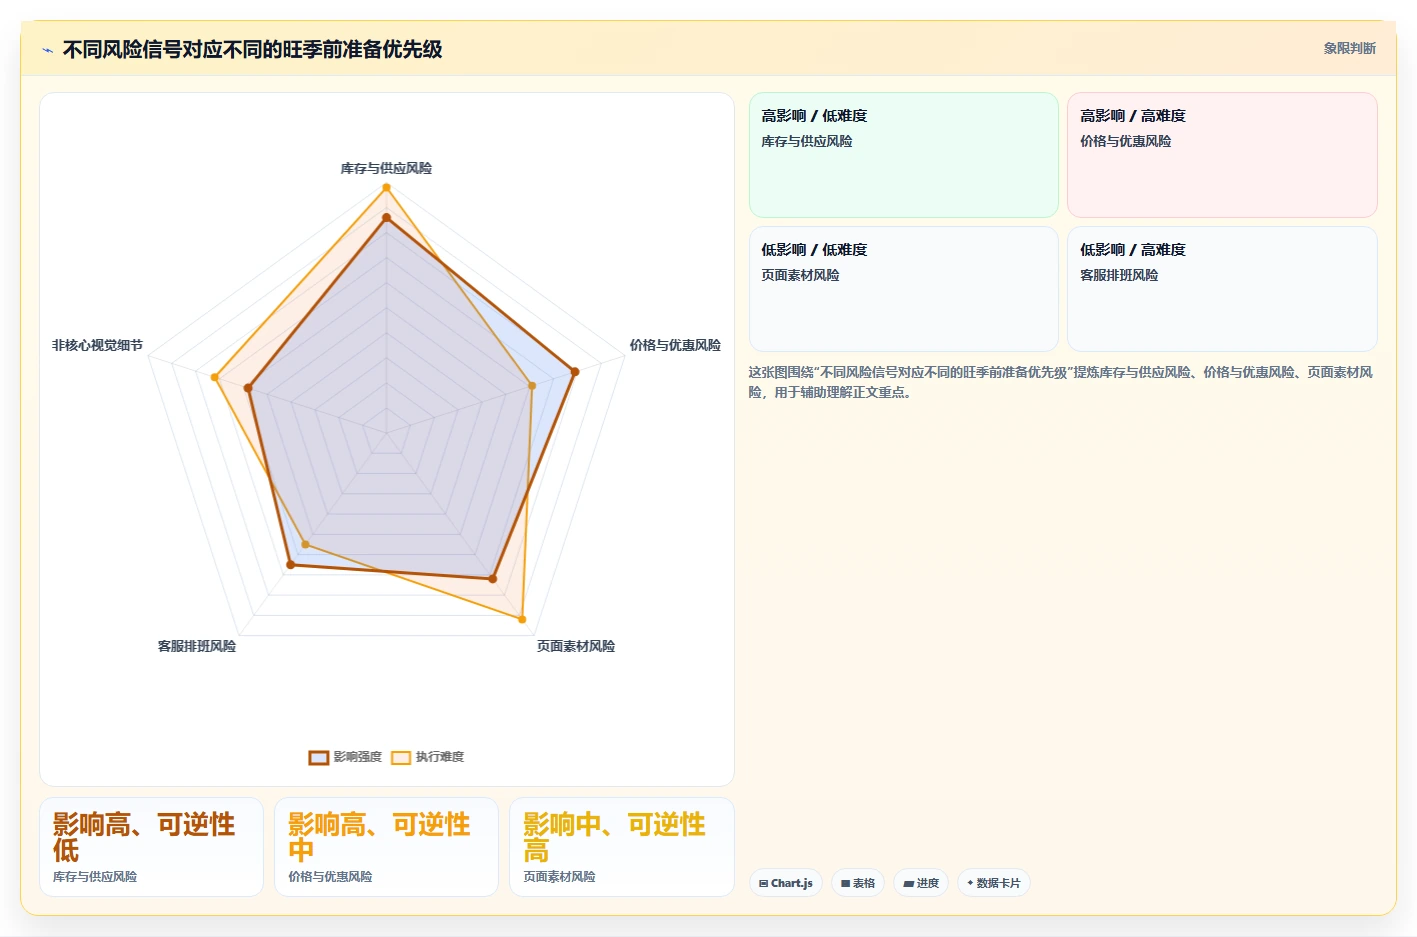
Task: Click 页面素材风险 caption under 影响中、可逆性高
Action: tap(559, 876)
